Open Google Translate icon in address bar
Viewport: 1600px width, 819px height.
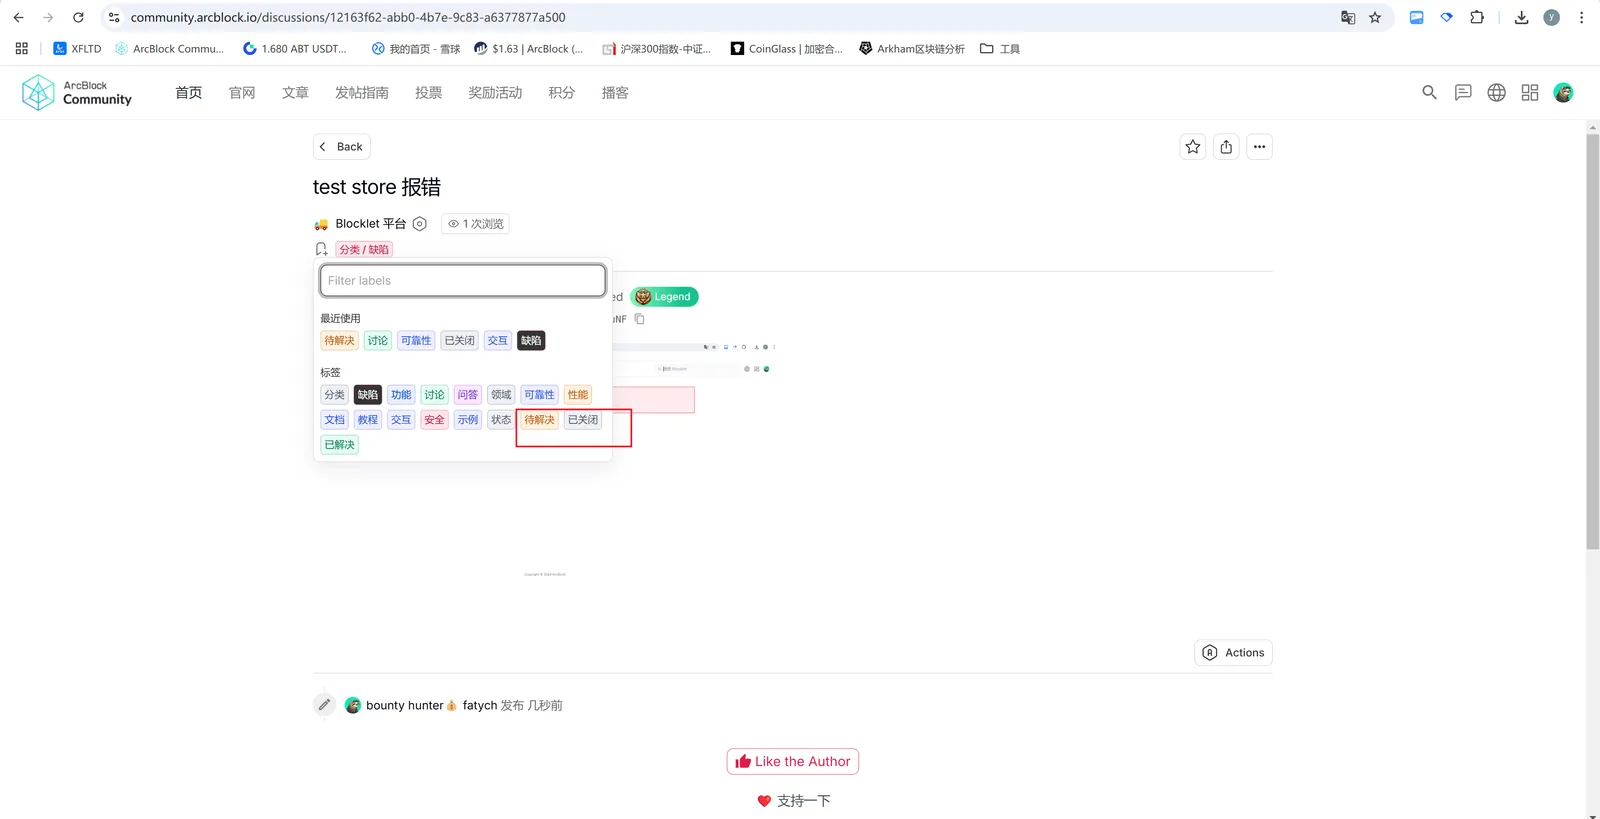[1348, 17]
